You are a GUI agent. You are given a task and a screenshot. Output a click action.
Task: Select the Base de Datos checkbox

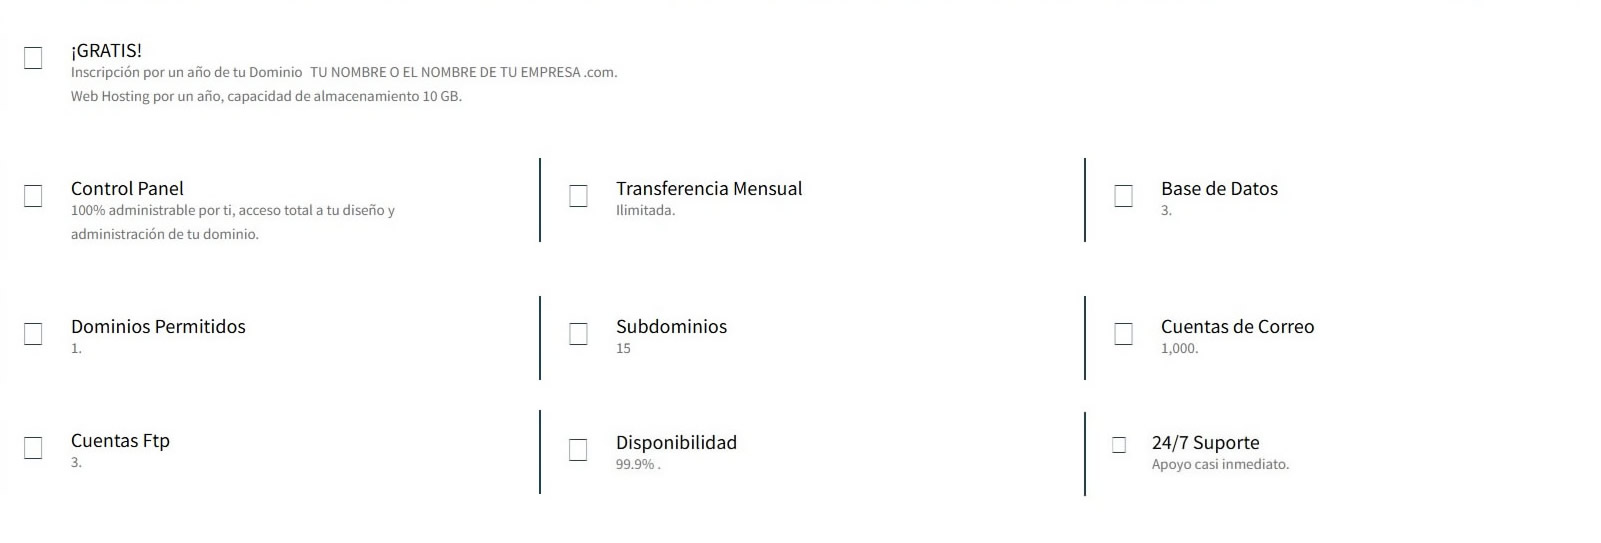point(1123,196)
